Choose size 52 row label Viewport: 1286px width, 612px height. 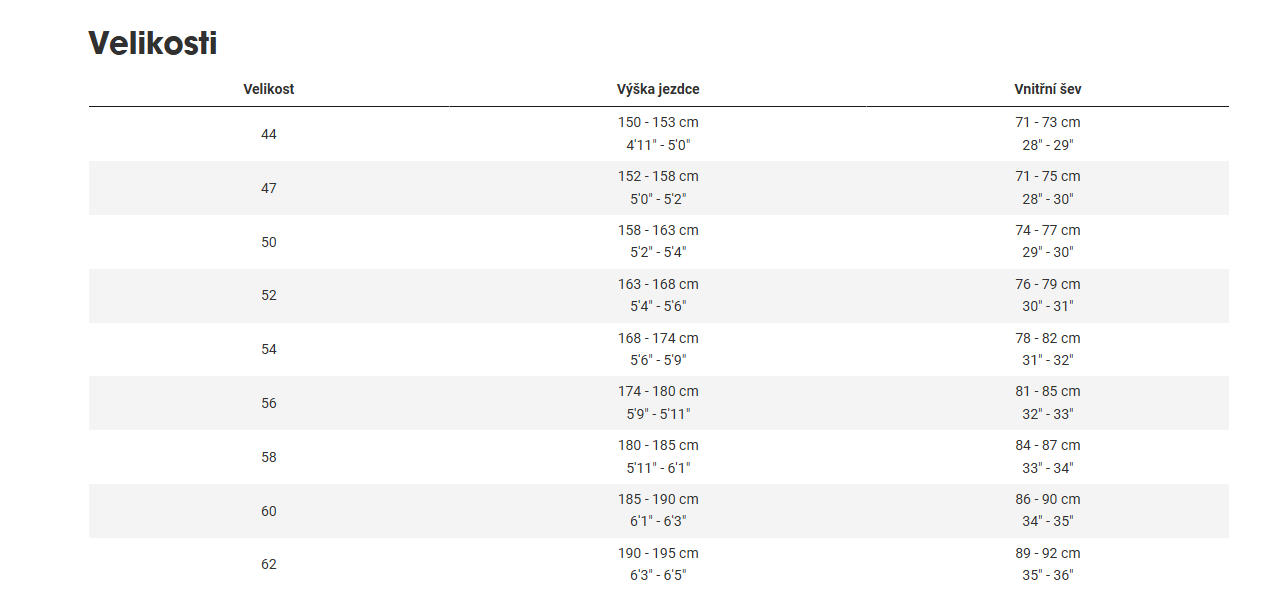click(268, 295)
